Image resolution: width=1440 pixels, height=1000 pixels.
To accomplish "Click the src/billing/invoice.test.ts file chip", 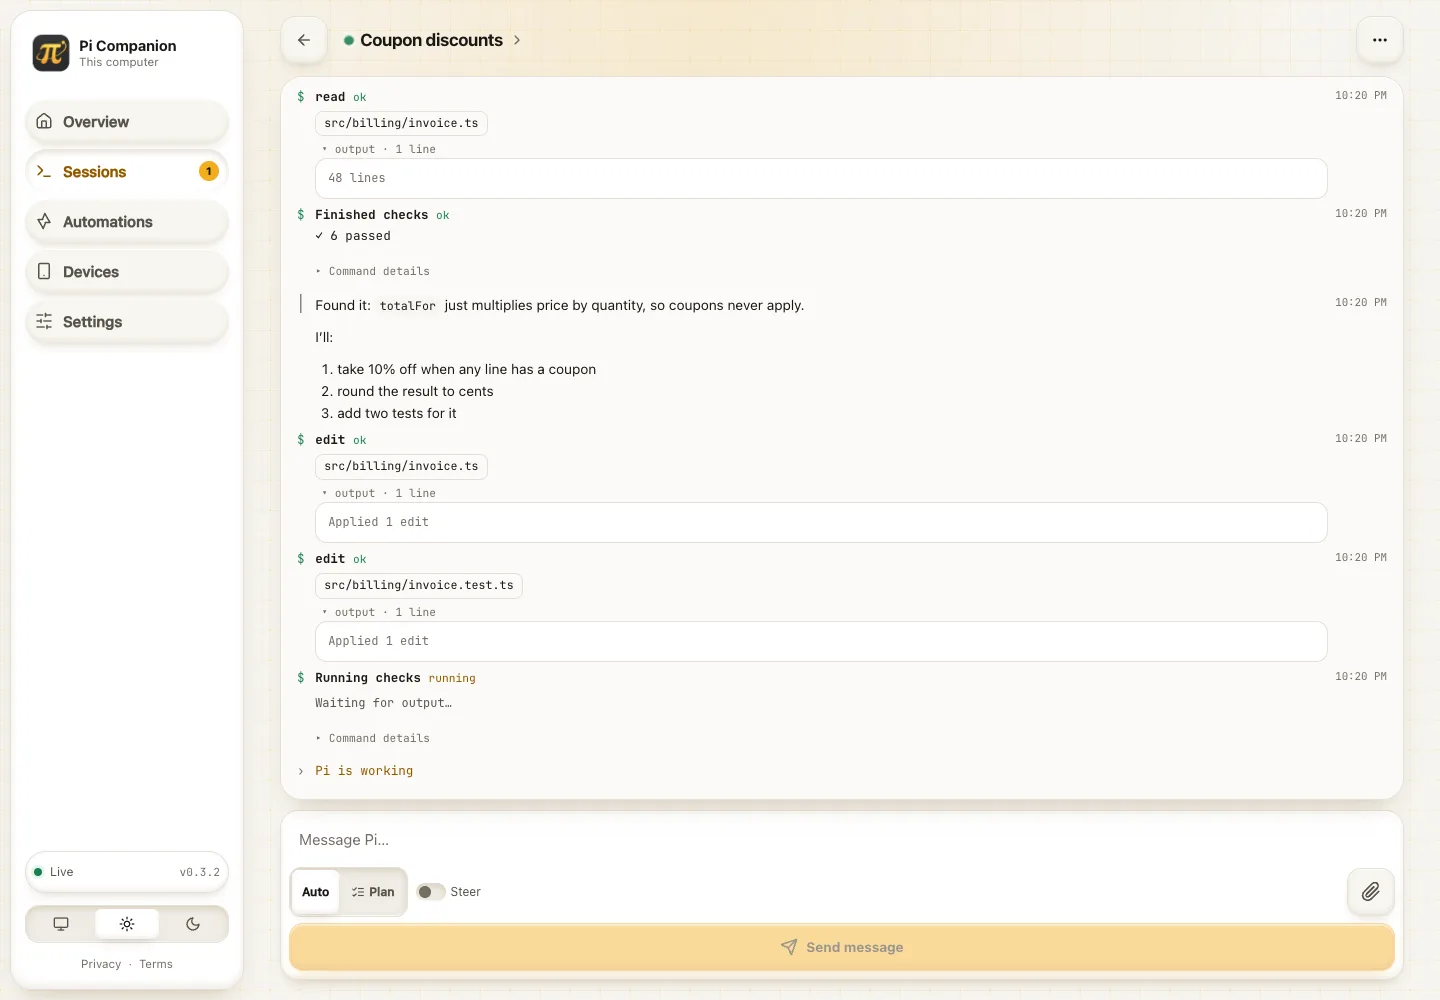I will (x=419, y=585).
